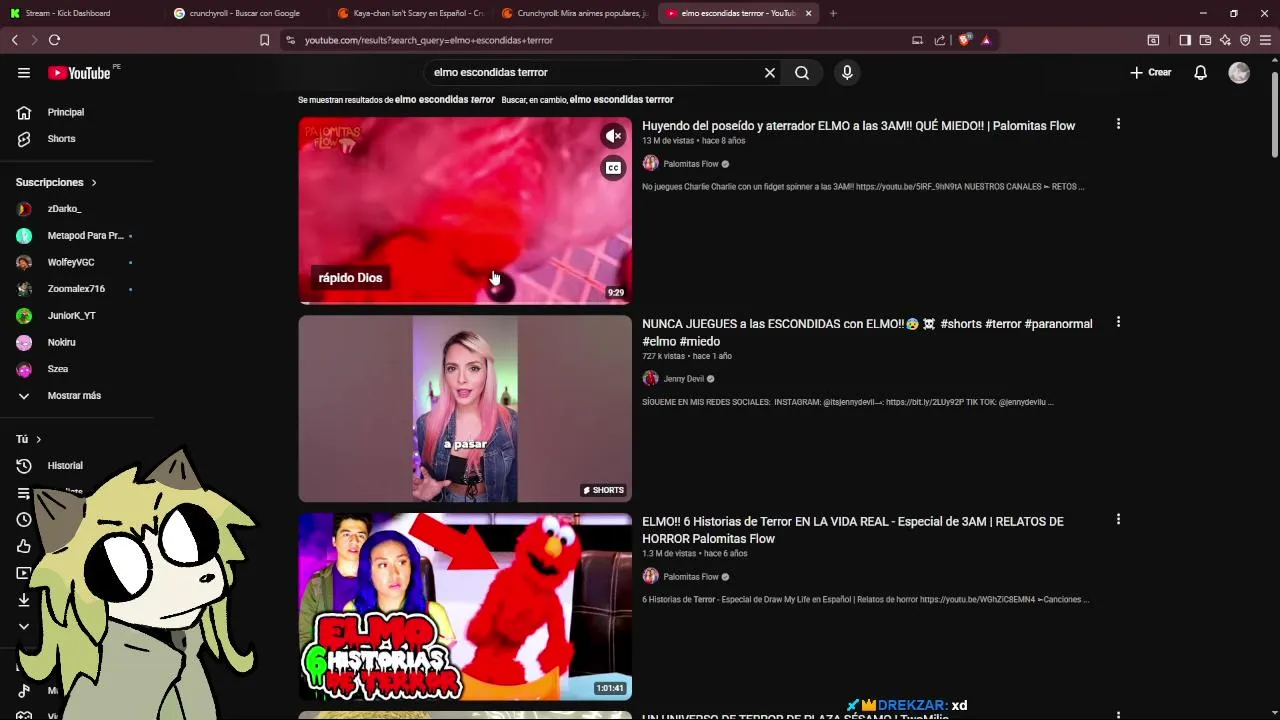Image resolution: width=1280 pixels, height=720 pixels.
Task: Toggle captions on the preview with CC
Action: click(613, 168)
